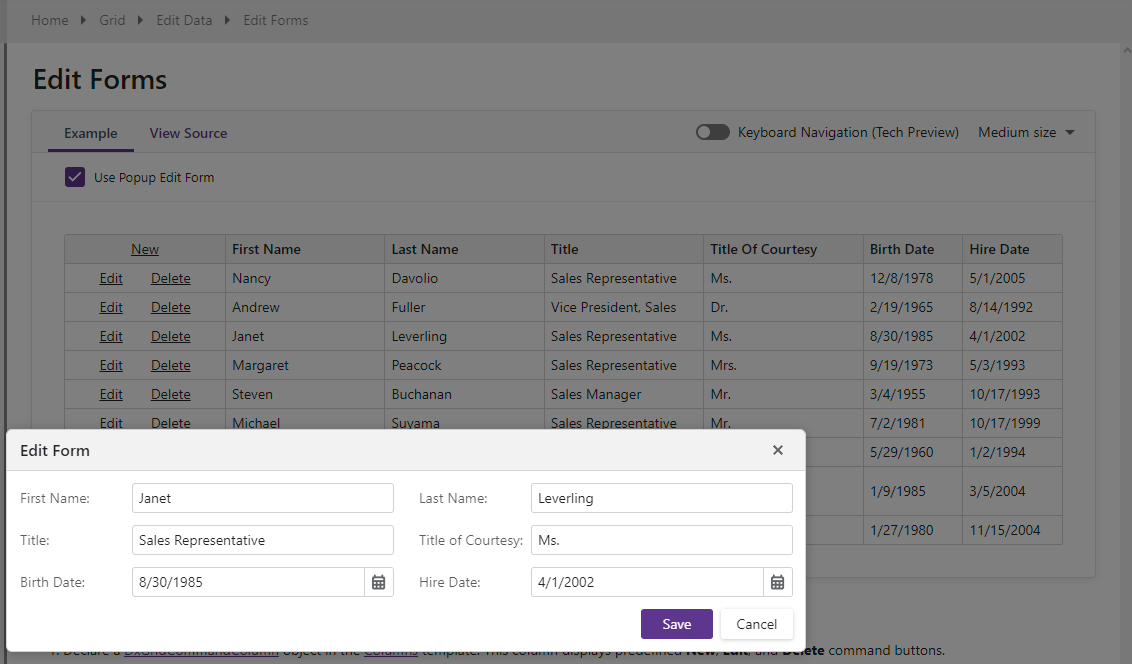The width and height of the screenshot is (1132, 664).
Task: Switch to the View Source tab
Action: (x=188, y=133)
